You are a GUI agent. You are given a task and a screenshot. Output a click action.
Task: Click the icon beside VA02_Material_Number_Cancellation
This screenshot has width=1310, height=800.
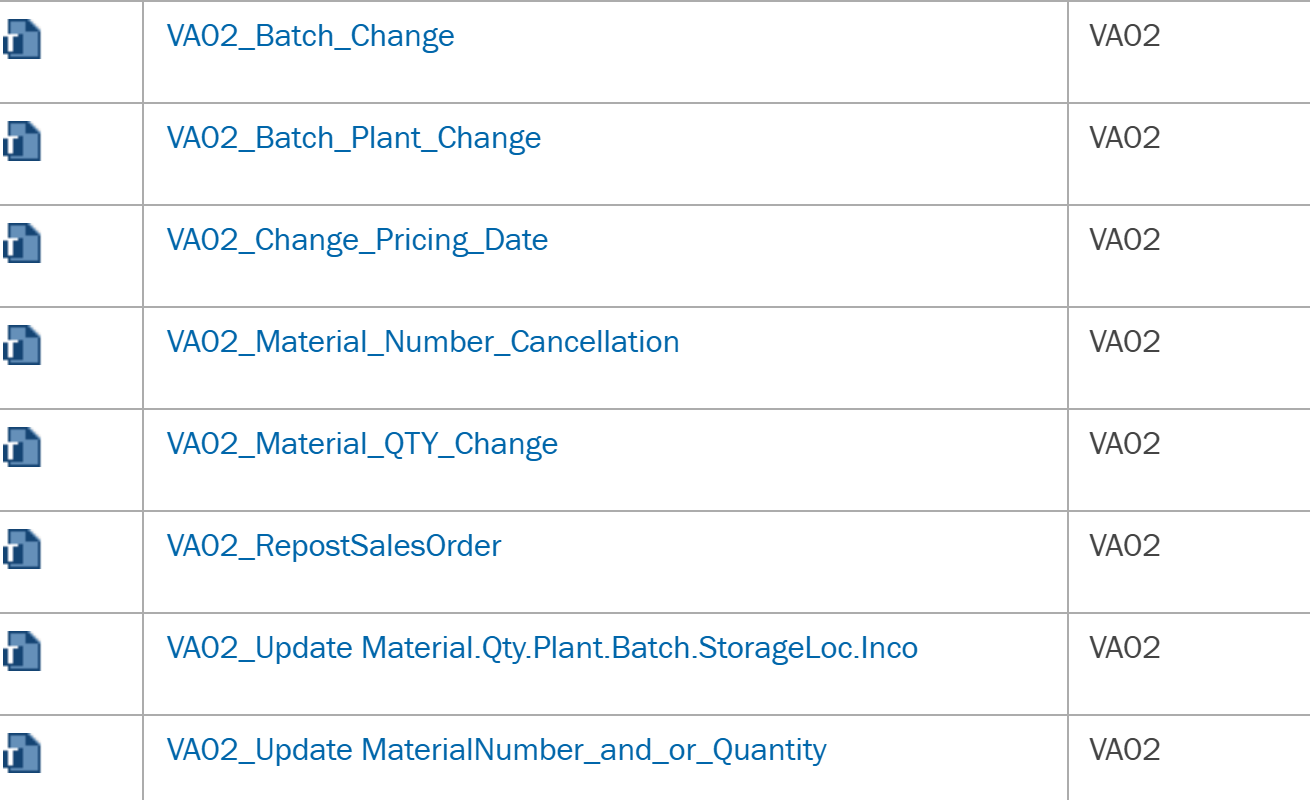pyautogui.click(x=22, y=345)
